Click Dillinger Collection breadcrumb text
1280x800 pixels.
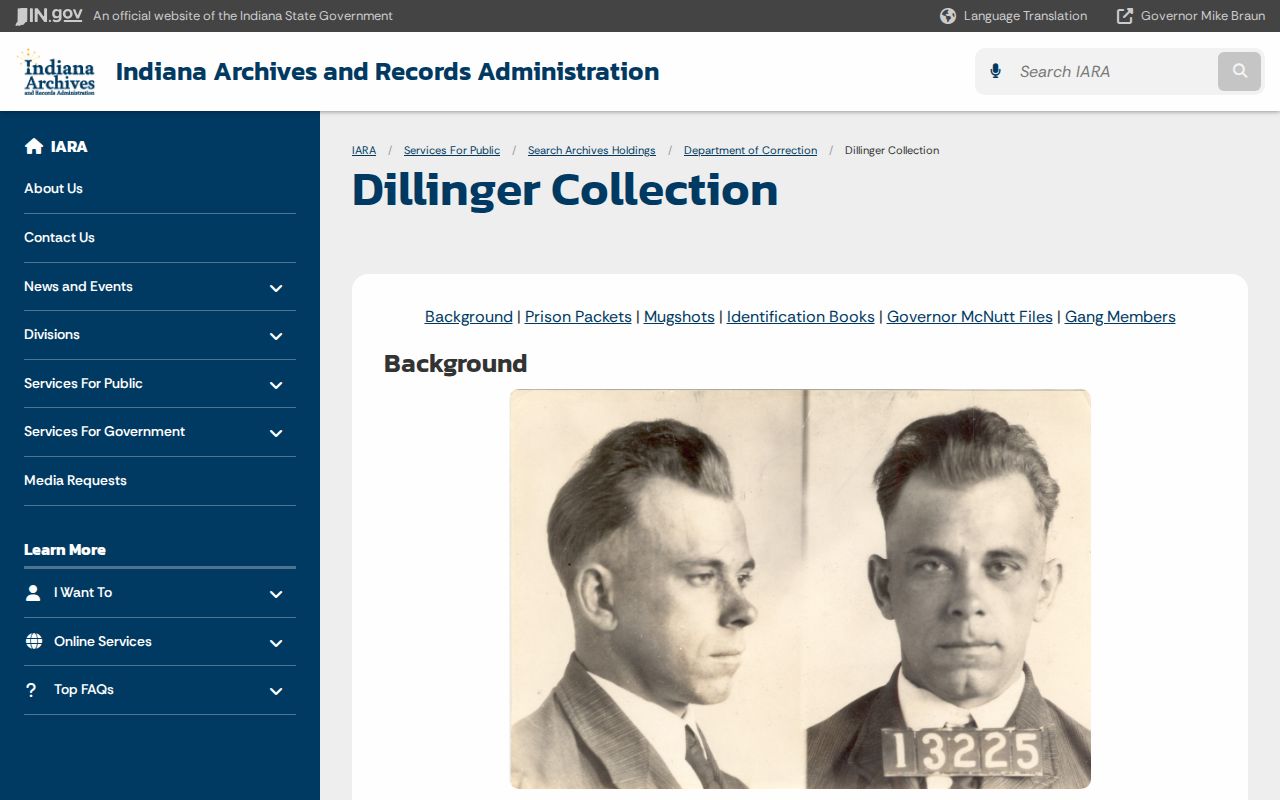click(892, 150)
